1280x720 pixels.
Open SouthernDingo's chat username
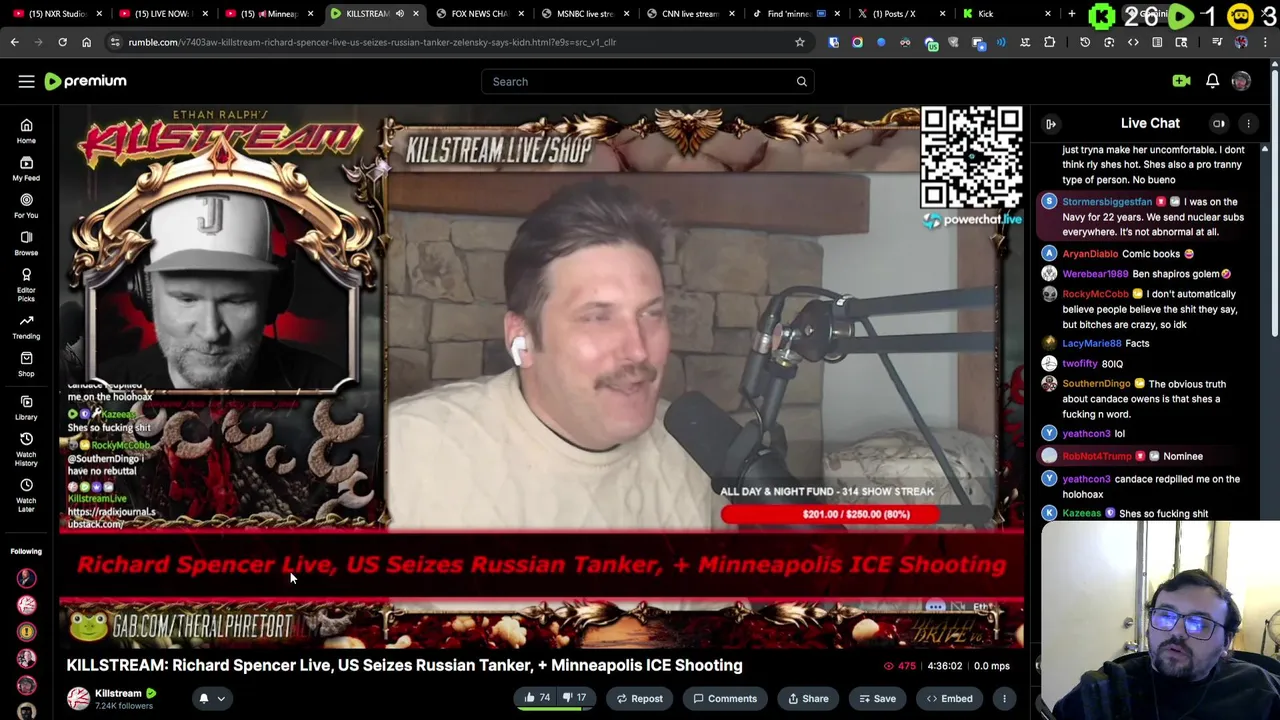1096,384
